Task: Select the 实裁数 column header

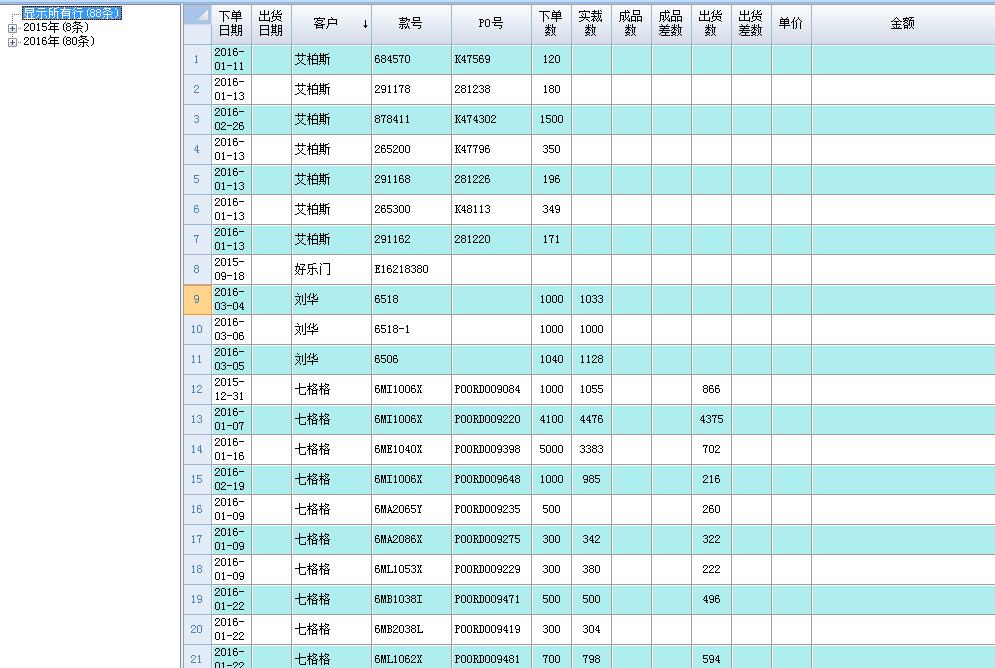Action: [591, 24]
